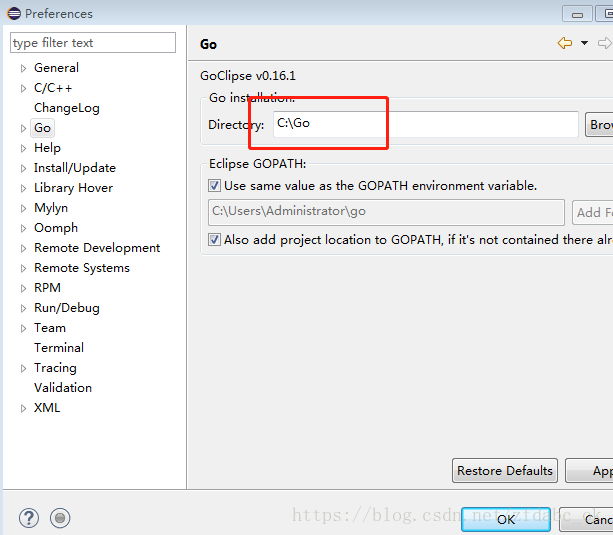Click the disabled GOPATH path field
613x535 pixels.
point(386,212)
